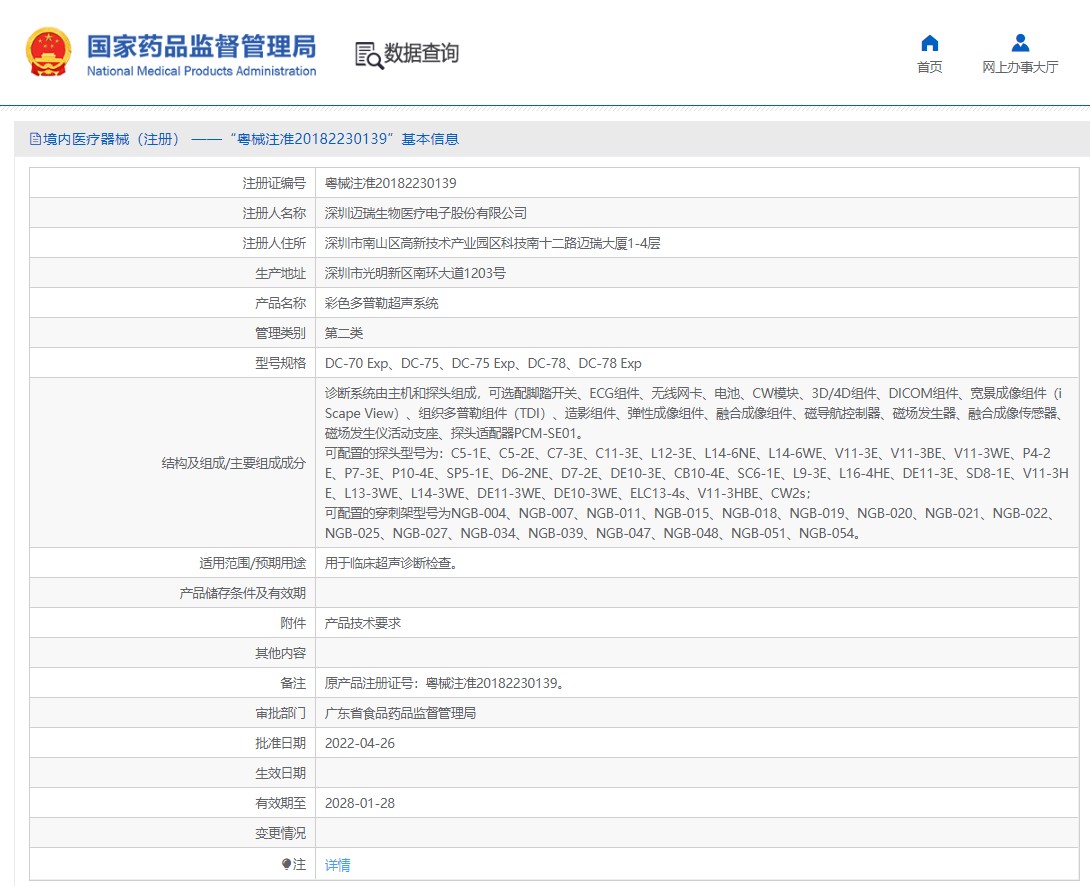Click the expiry date 2028-01-28
This screenshot has width=1090, height=886.
(x=359, y=803)
